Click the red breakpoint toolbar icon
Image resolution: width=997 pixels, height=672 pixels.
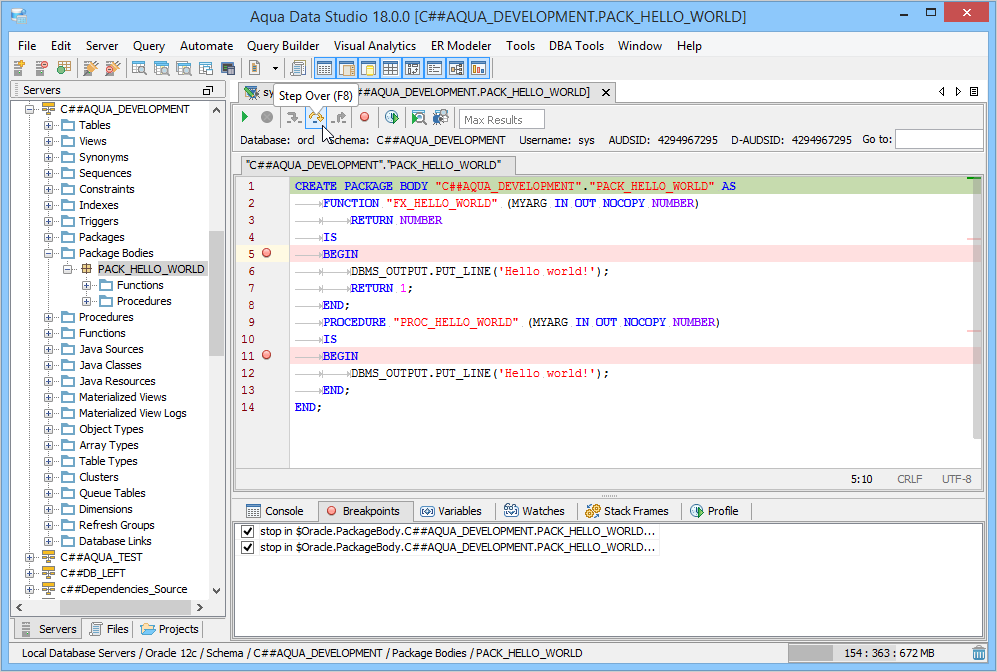coord(365,118)
